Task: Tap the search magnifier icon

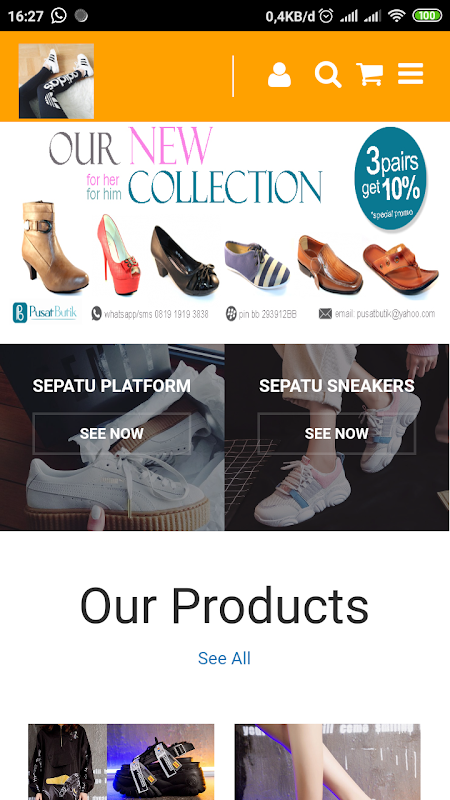Action: click(x=328, y=75)
